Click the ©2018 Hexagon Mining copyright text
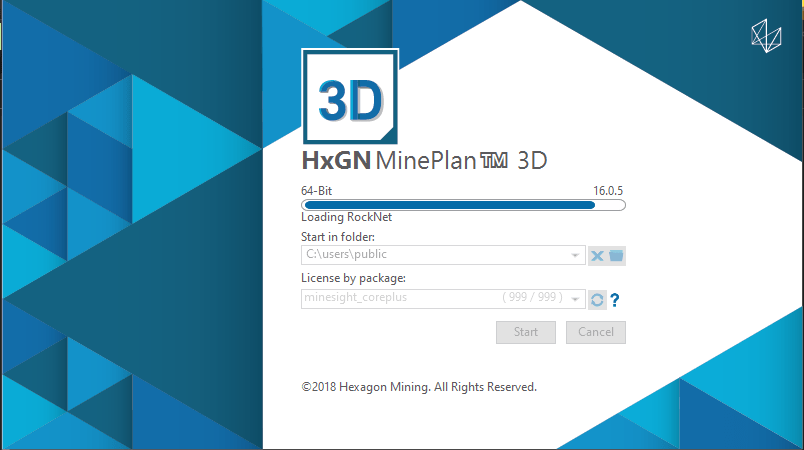Viewport: 804px width, 450px height. 419,387
